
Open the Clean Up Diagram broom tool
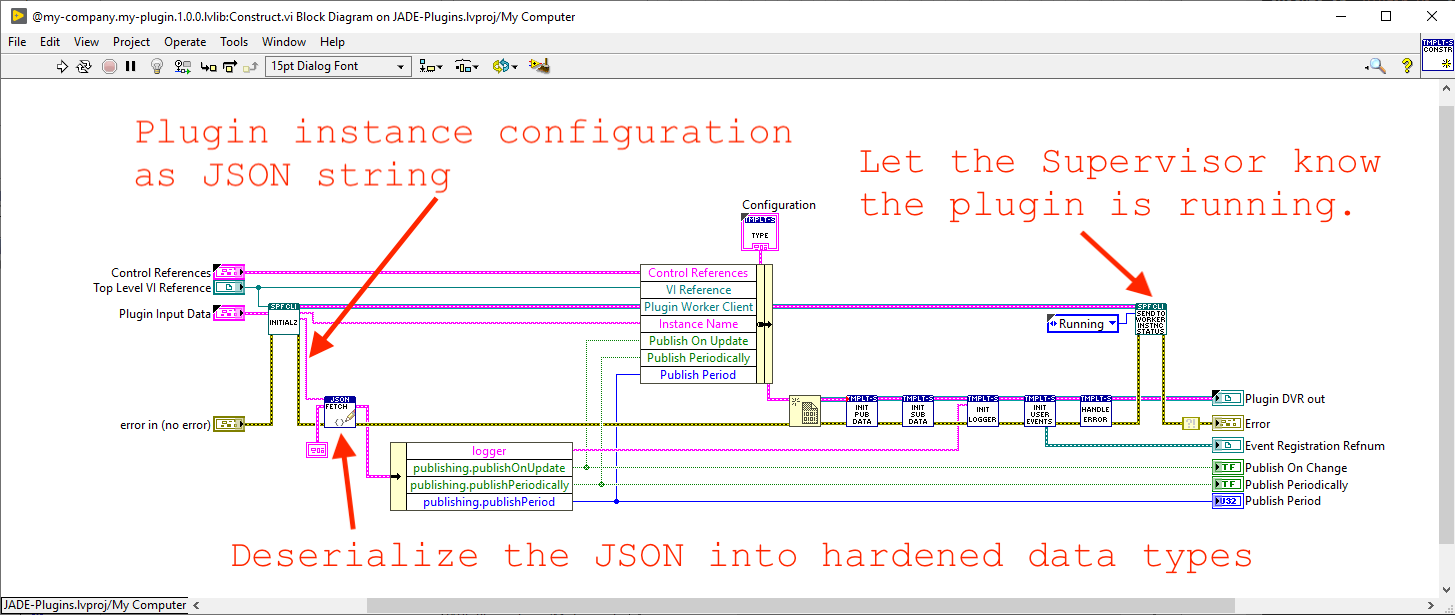coord(538,66)
